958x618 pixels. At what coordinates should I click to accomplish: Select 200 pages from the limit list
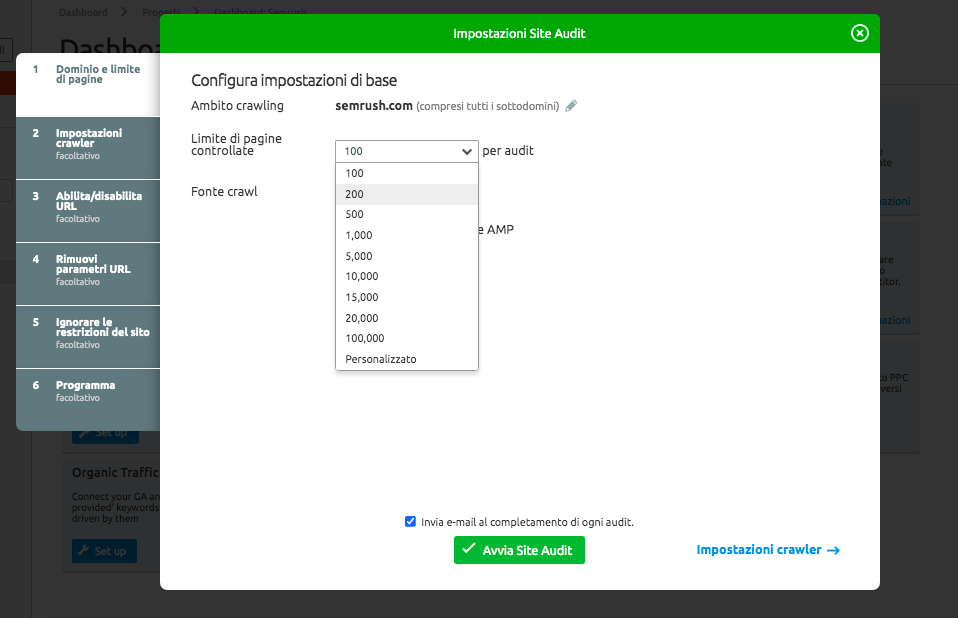(x=407, y=194)
